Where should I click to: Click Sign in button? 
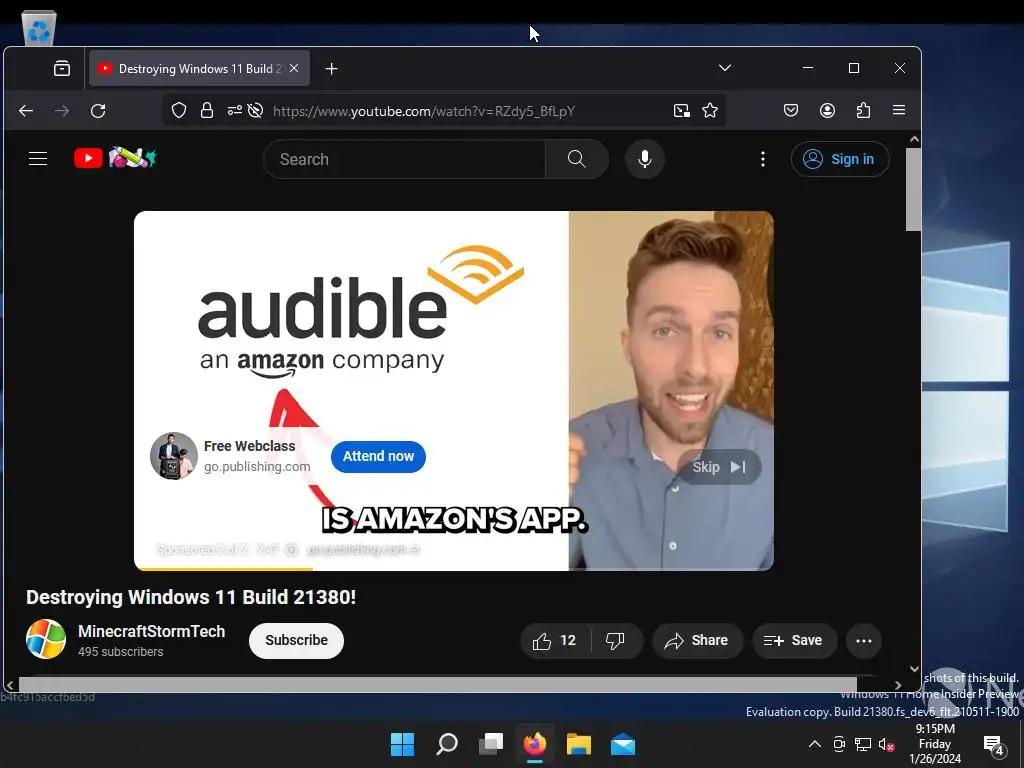click(x=840, y=159)
